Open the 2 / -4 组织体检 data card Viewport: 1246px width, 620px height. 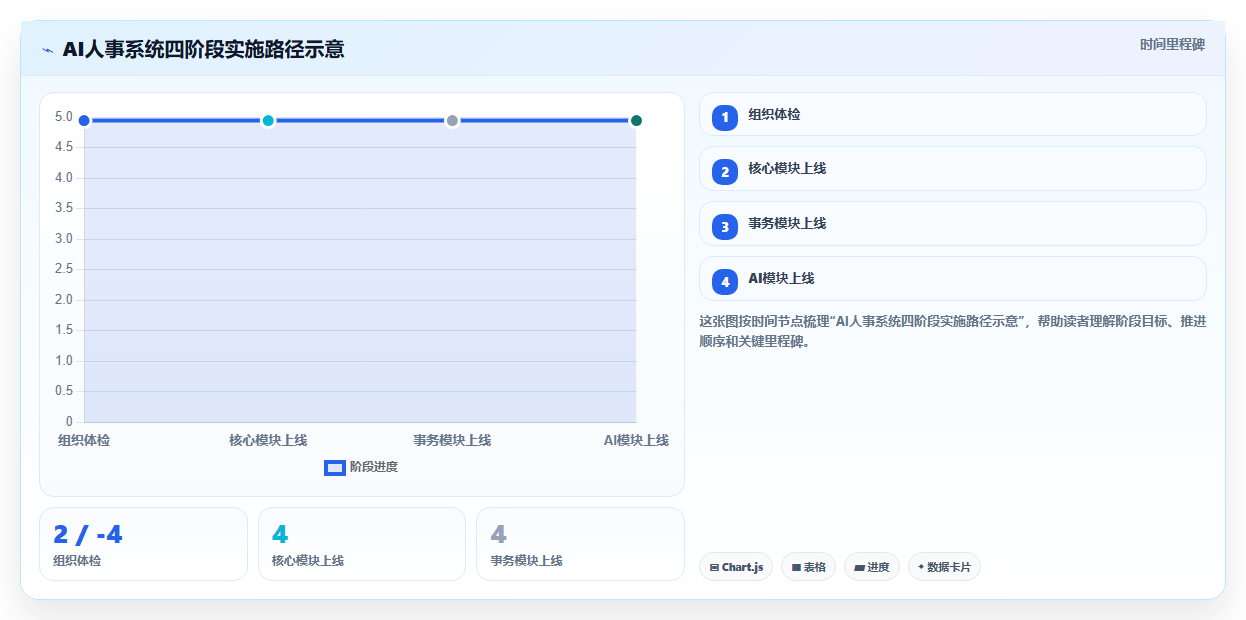coord(143,544)
